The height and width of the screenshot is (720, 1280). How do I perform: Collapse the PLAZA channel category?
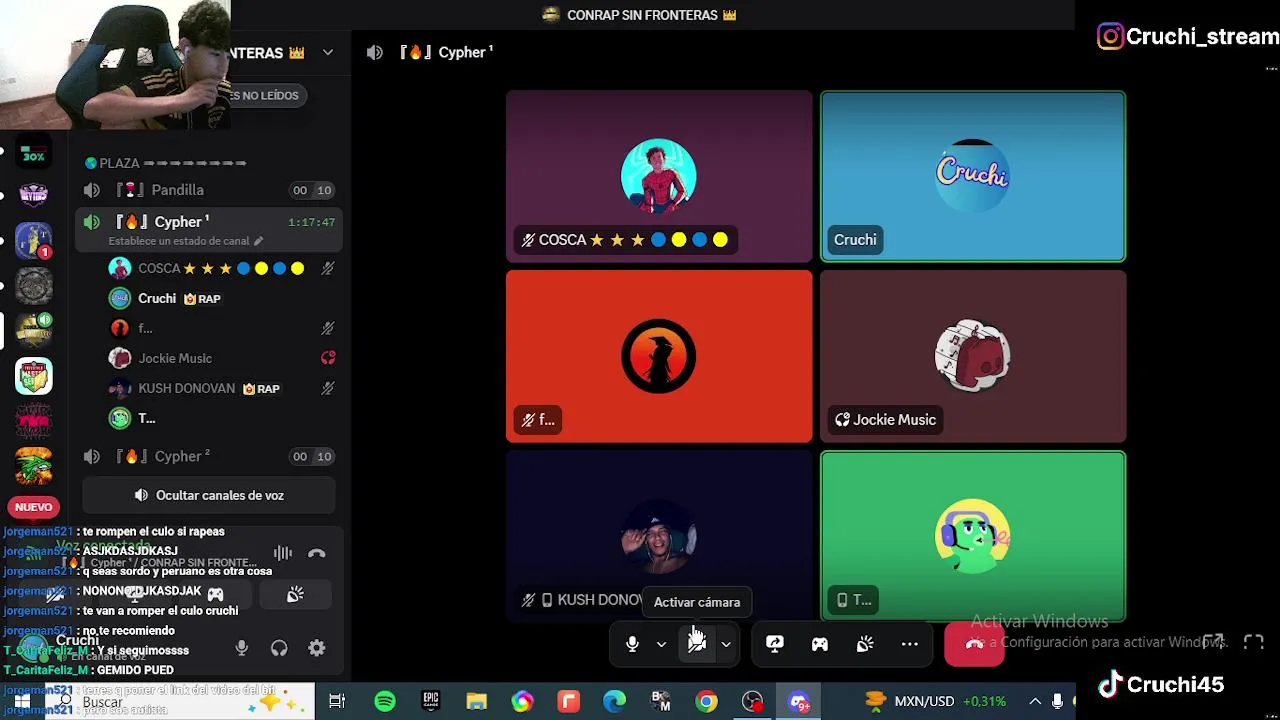click(x=165, y=163)
